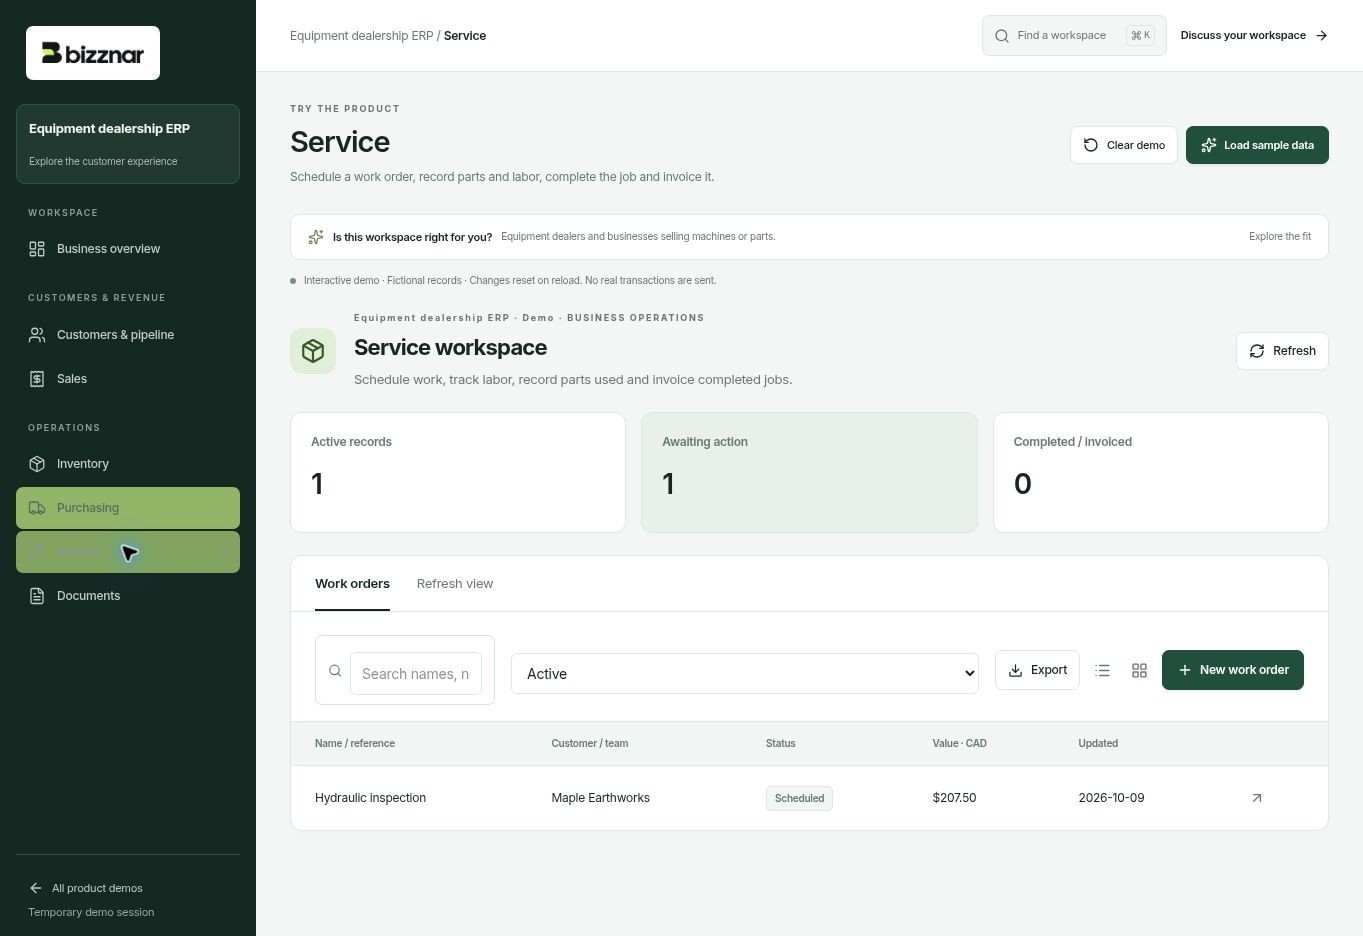
Task: Click the Updated column header
Action: tap(1098, 744)
